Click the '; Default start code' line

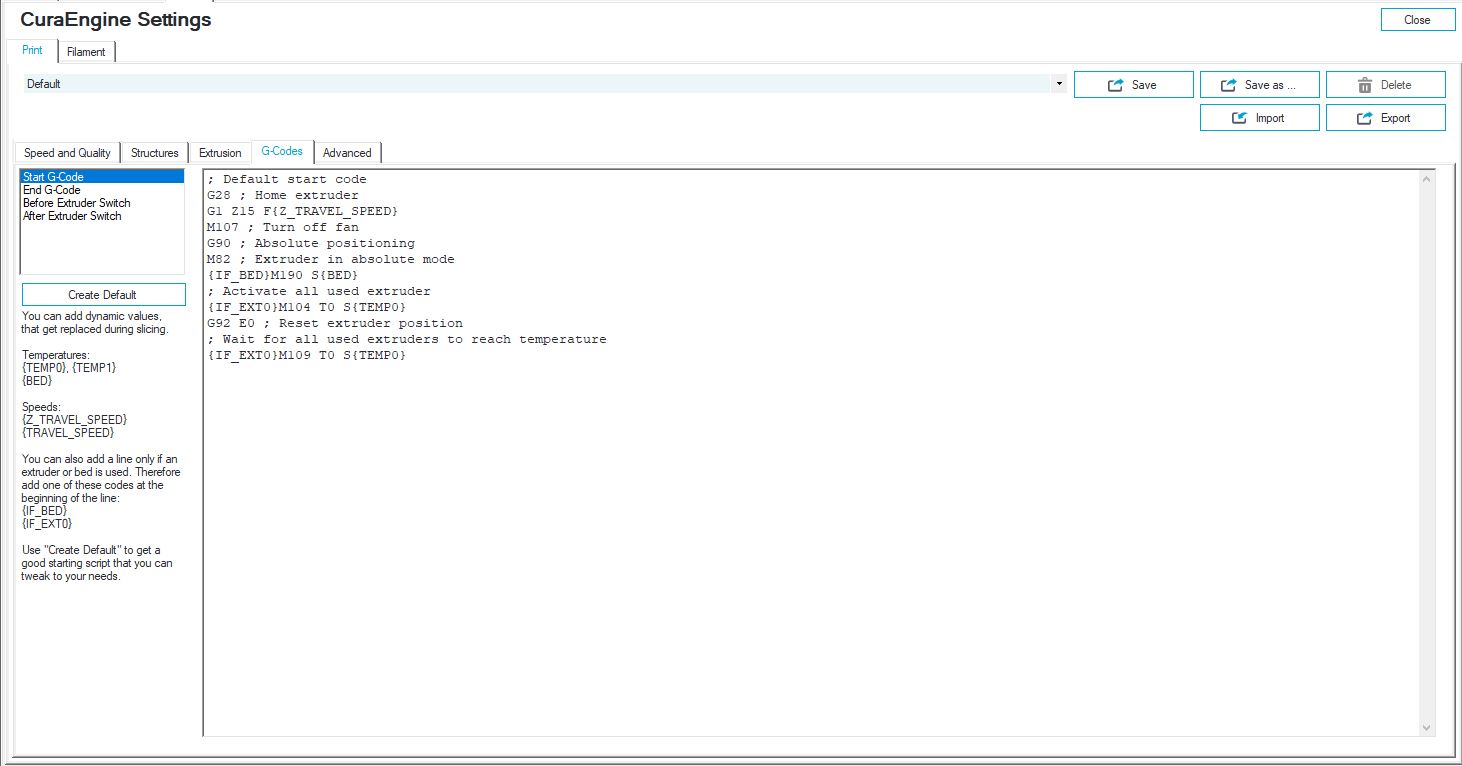point(286,180)
